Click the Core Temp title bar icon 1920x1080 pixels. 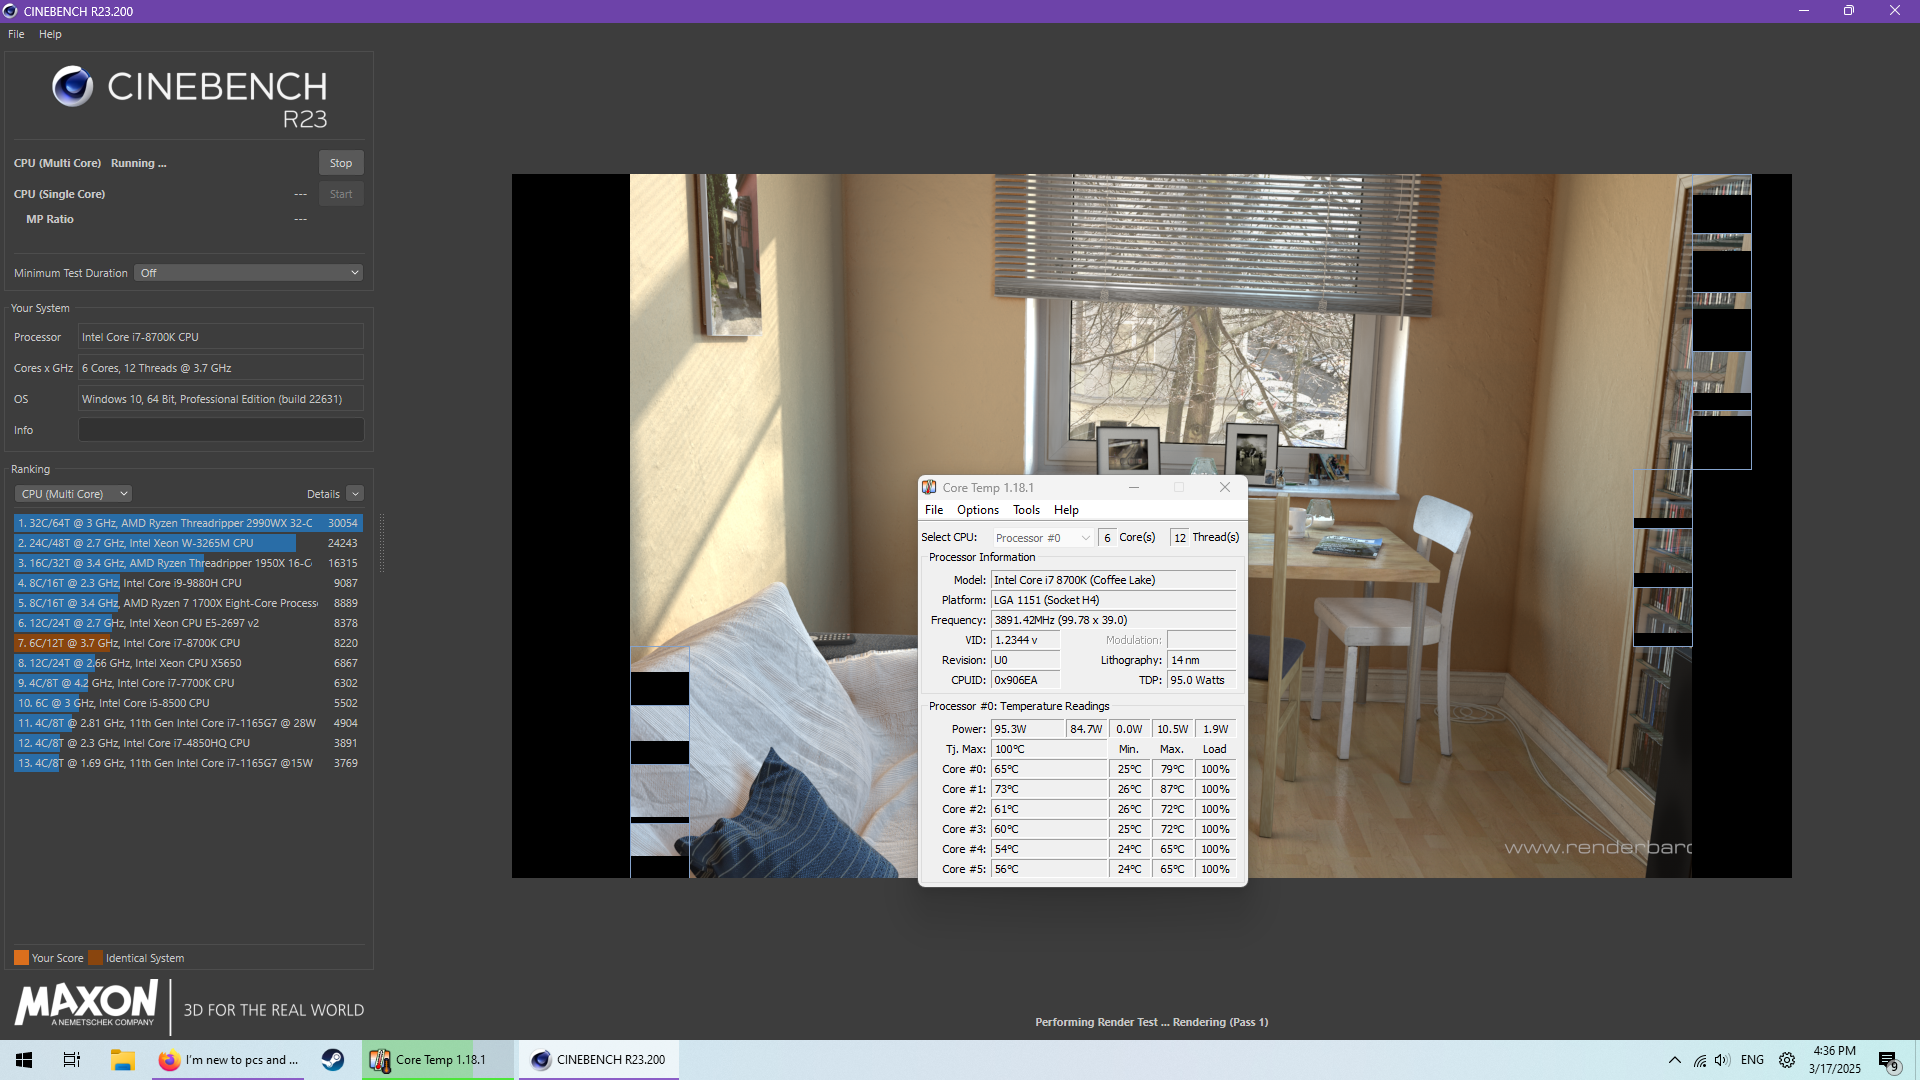[929, 487]
